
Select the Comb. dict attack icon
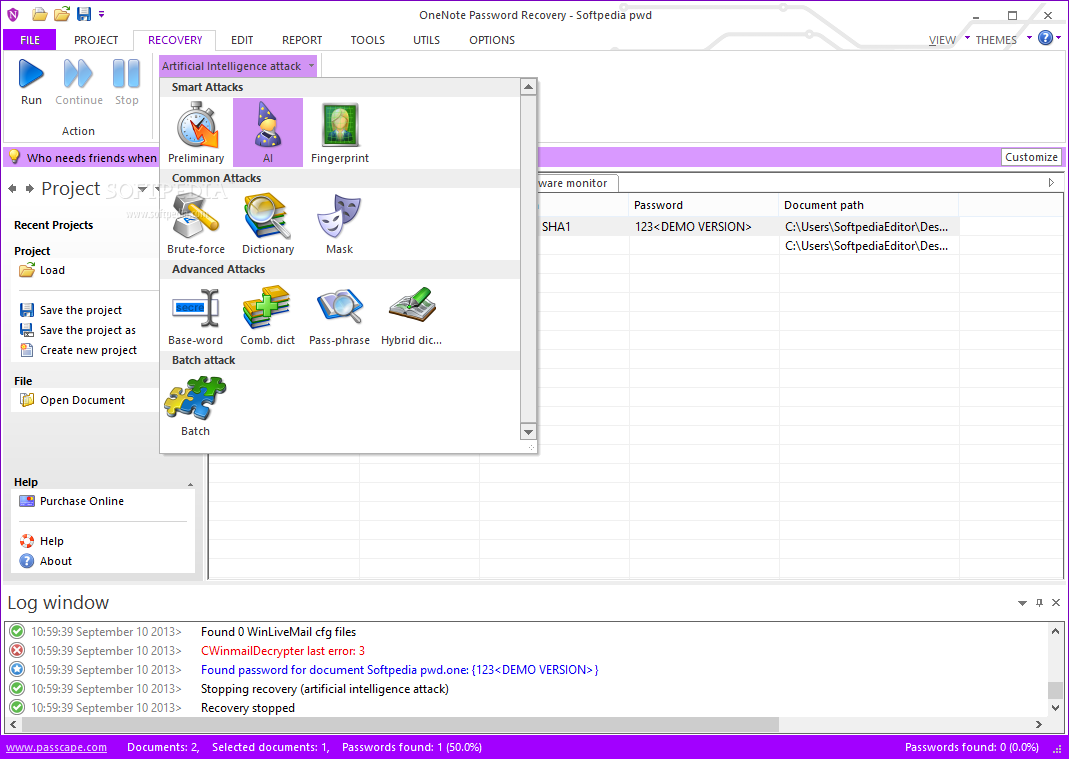point(268,315)
